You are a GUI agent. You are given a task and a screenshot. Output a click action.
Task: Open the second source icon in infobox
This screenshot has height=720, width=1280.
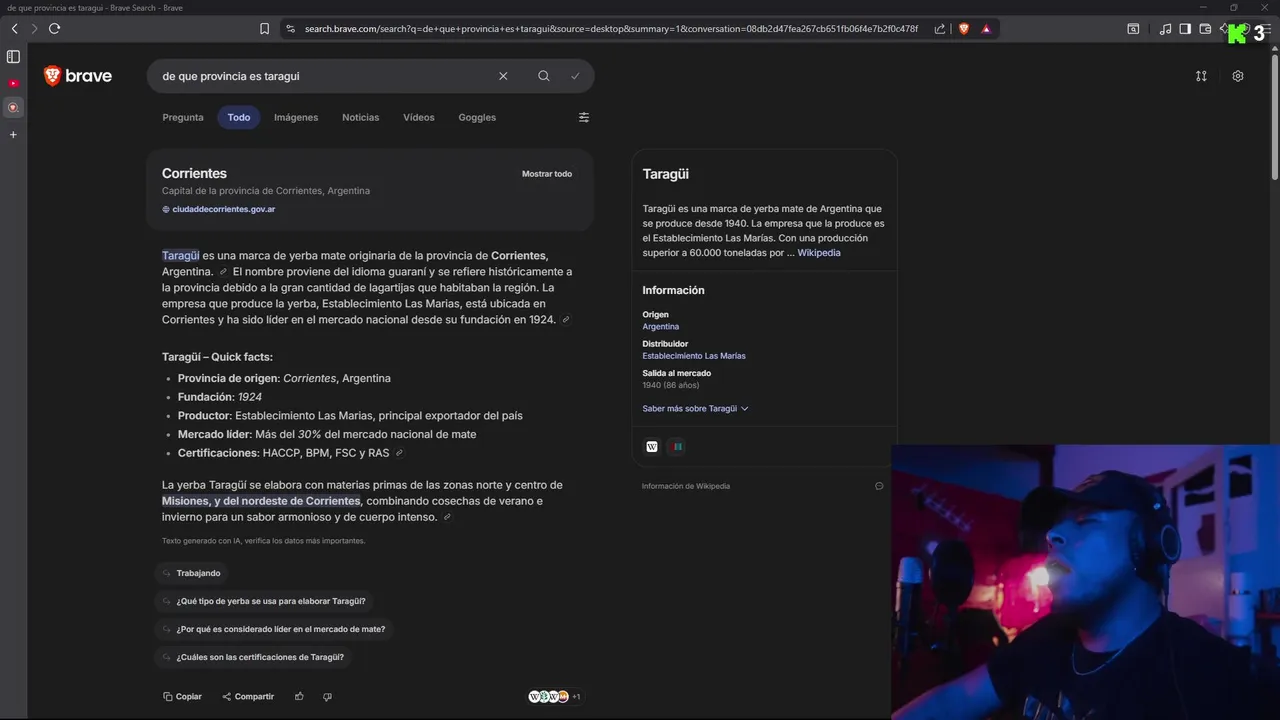[678, 447]
